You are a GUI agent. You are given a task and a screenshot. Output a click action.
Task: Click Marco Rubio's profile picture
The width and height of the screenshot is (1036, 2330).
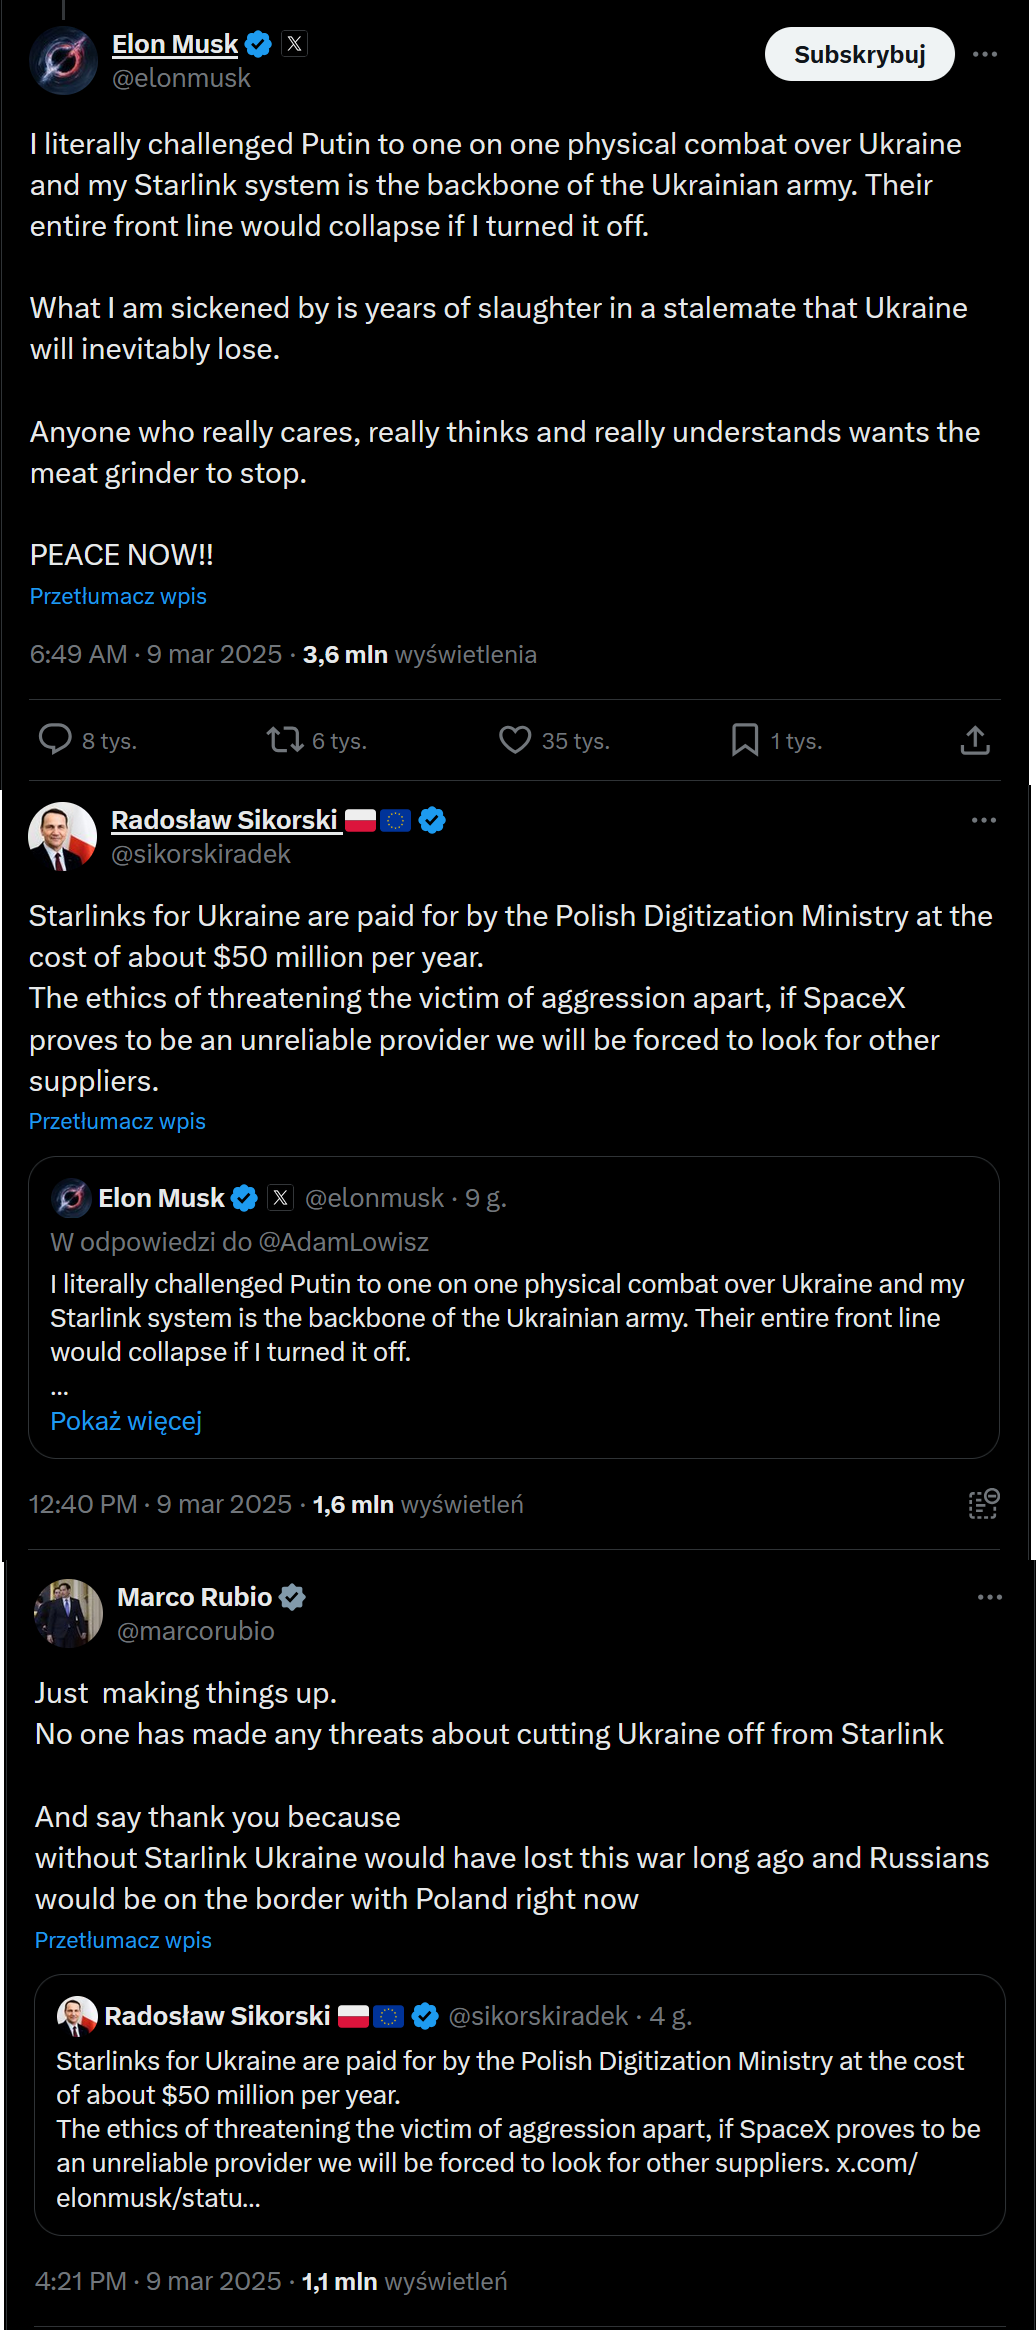click(68, 1613)
